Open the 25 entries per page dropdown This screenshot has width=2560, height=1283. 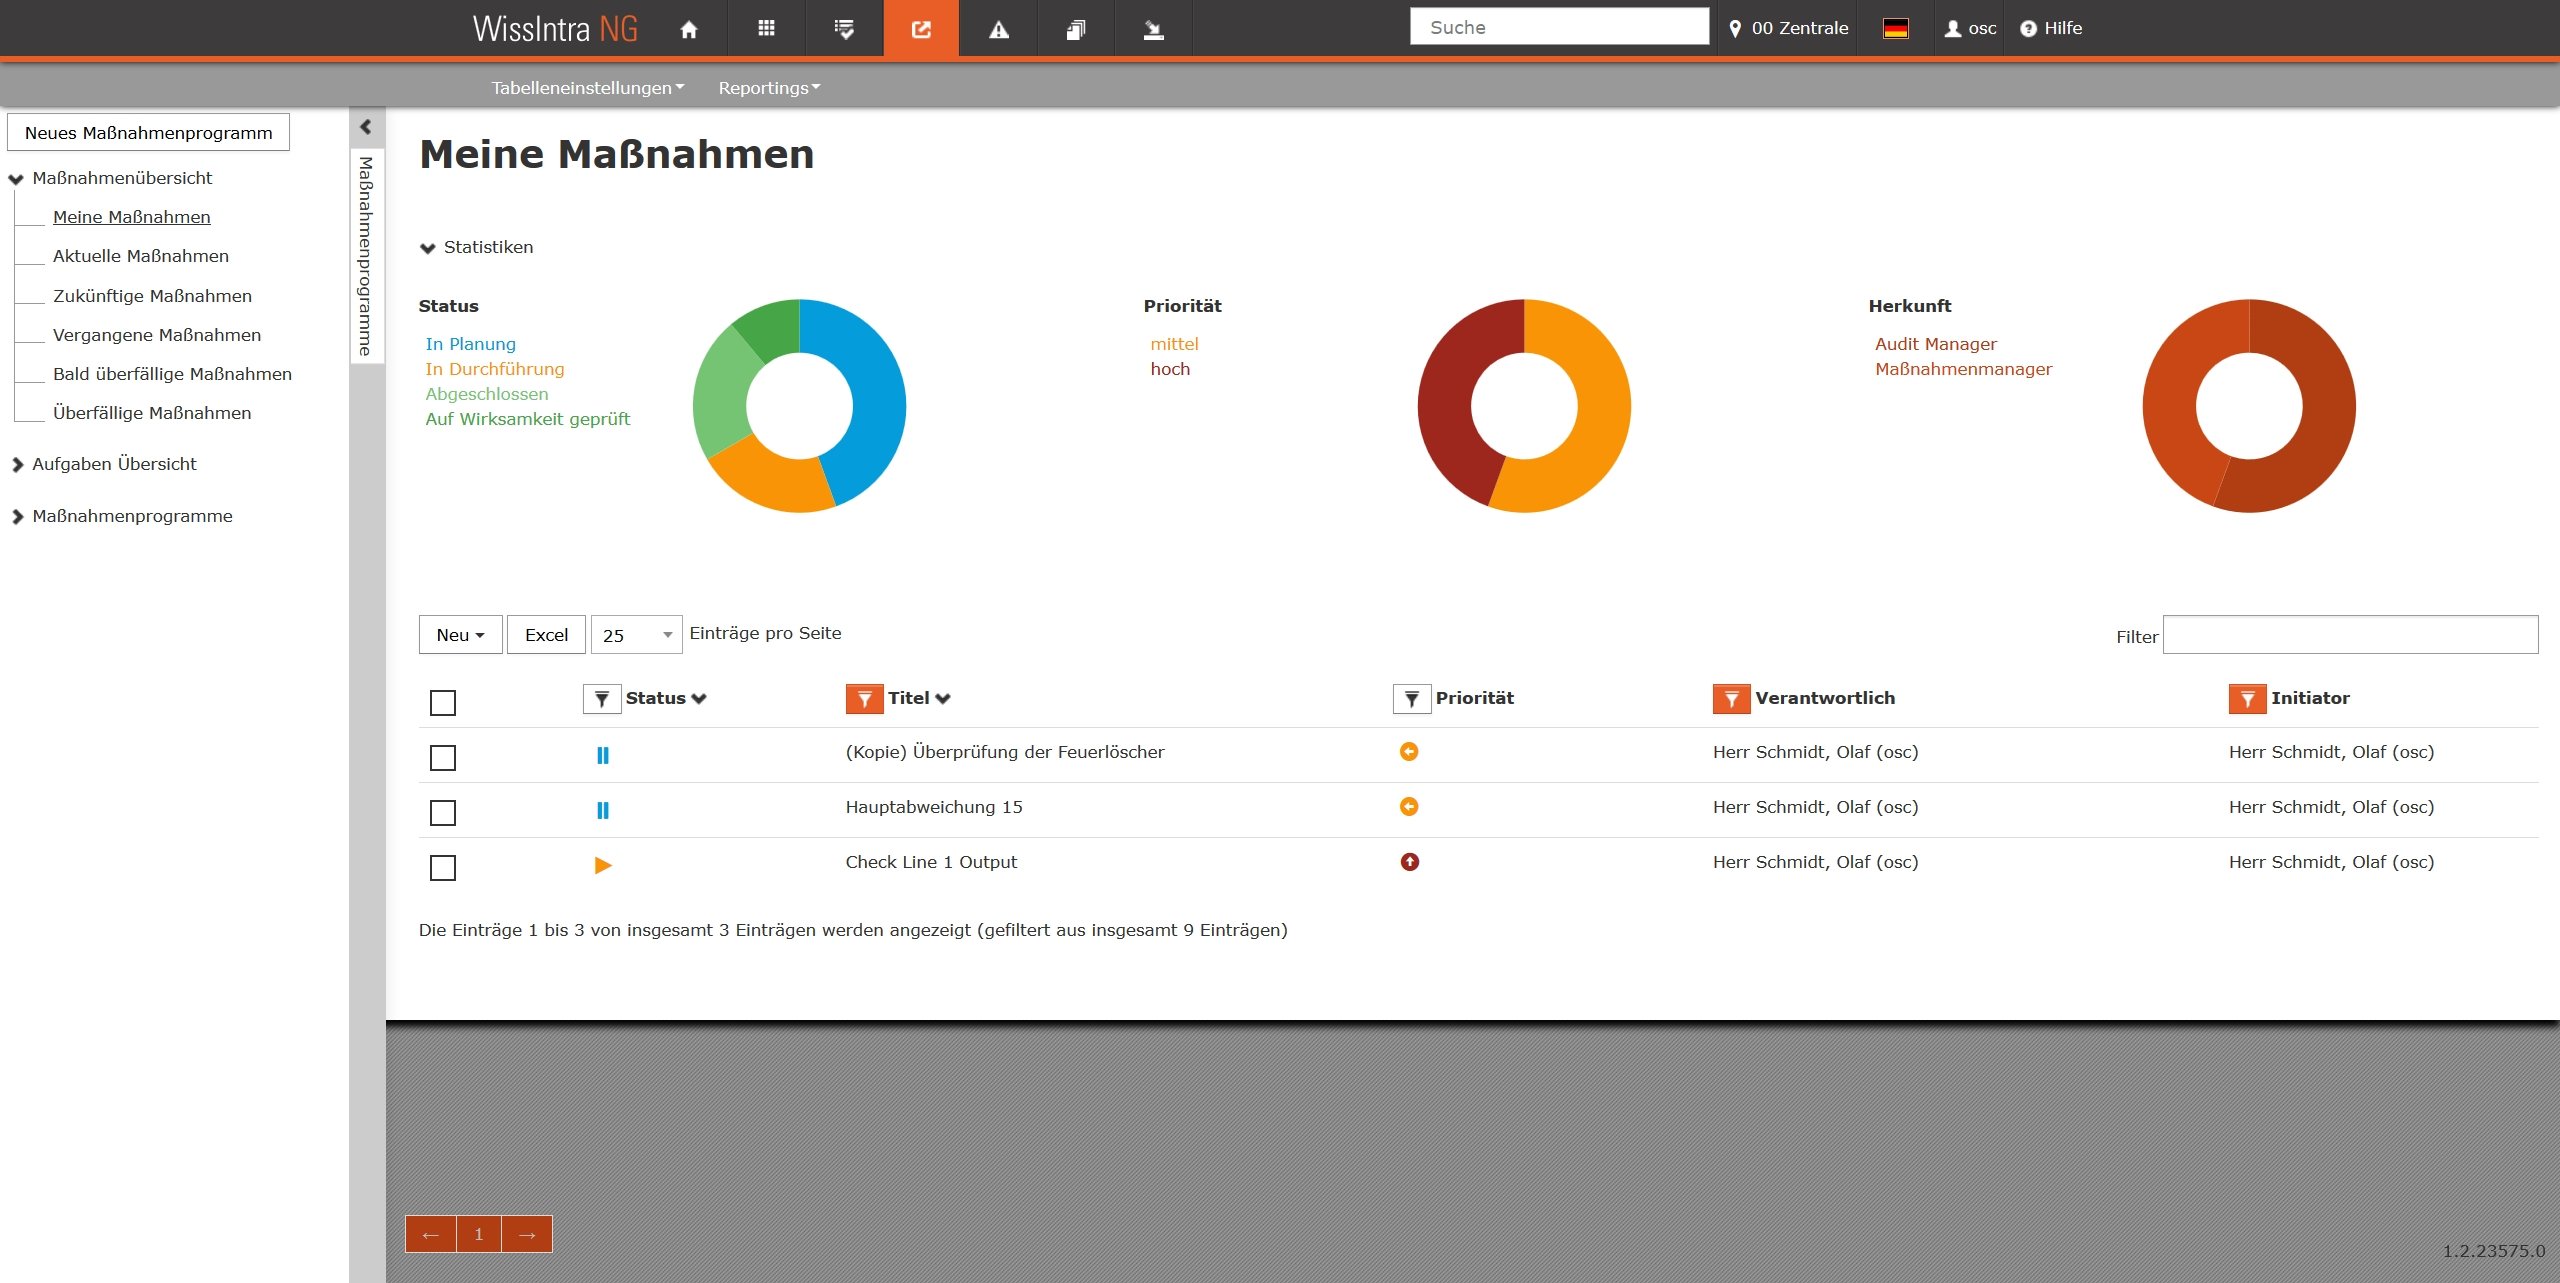coord(636,635)
